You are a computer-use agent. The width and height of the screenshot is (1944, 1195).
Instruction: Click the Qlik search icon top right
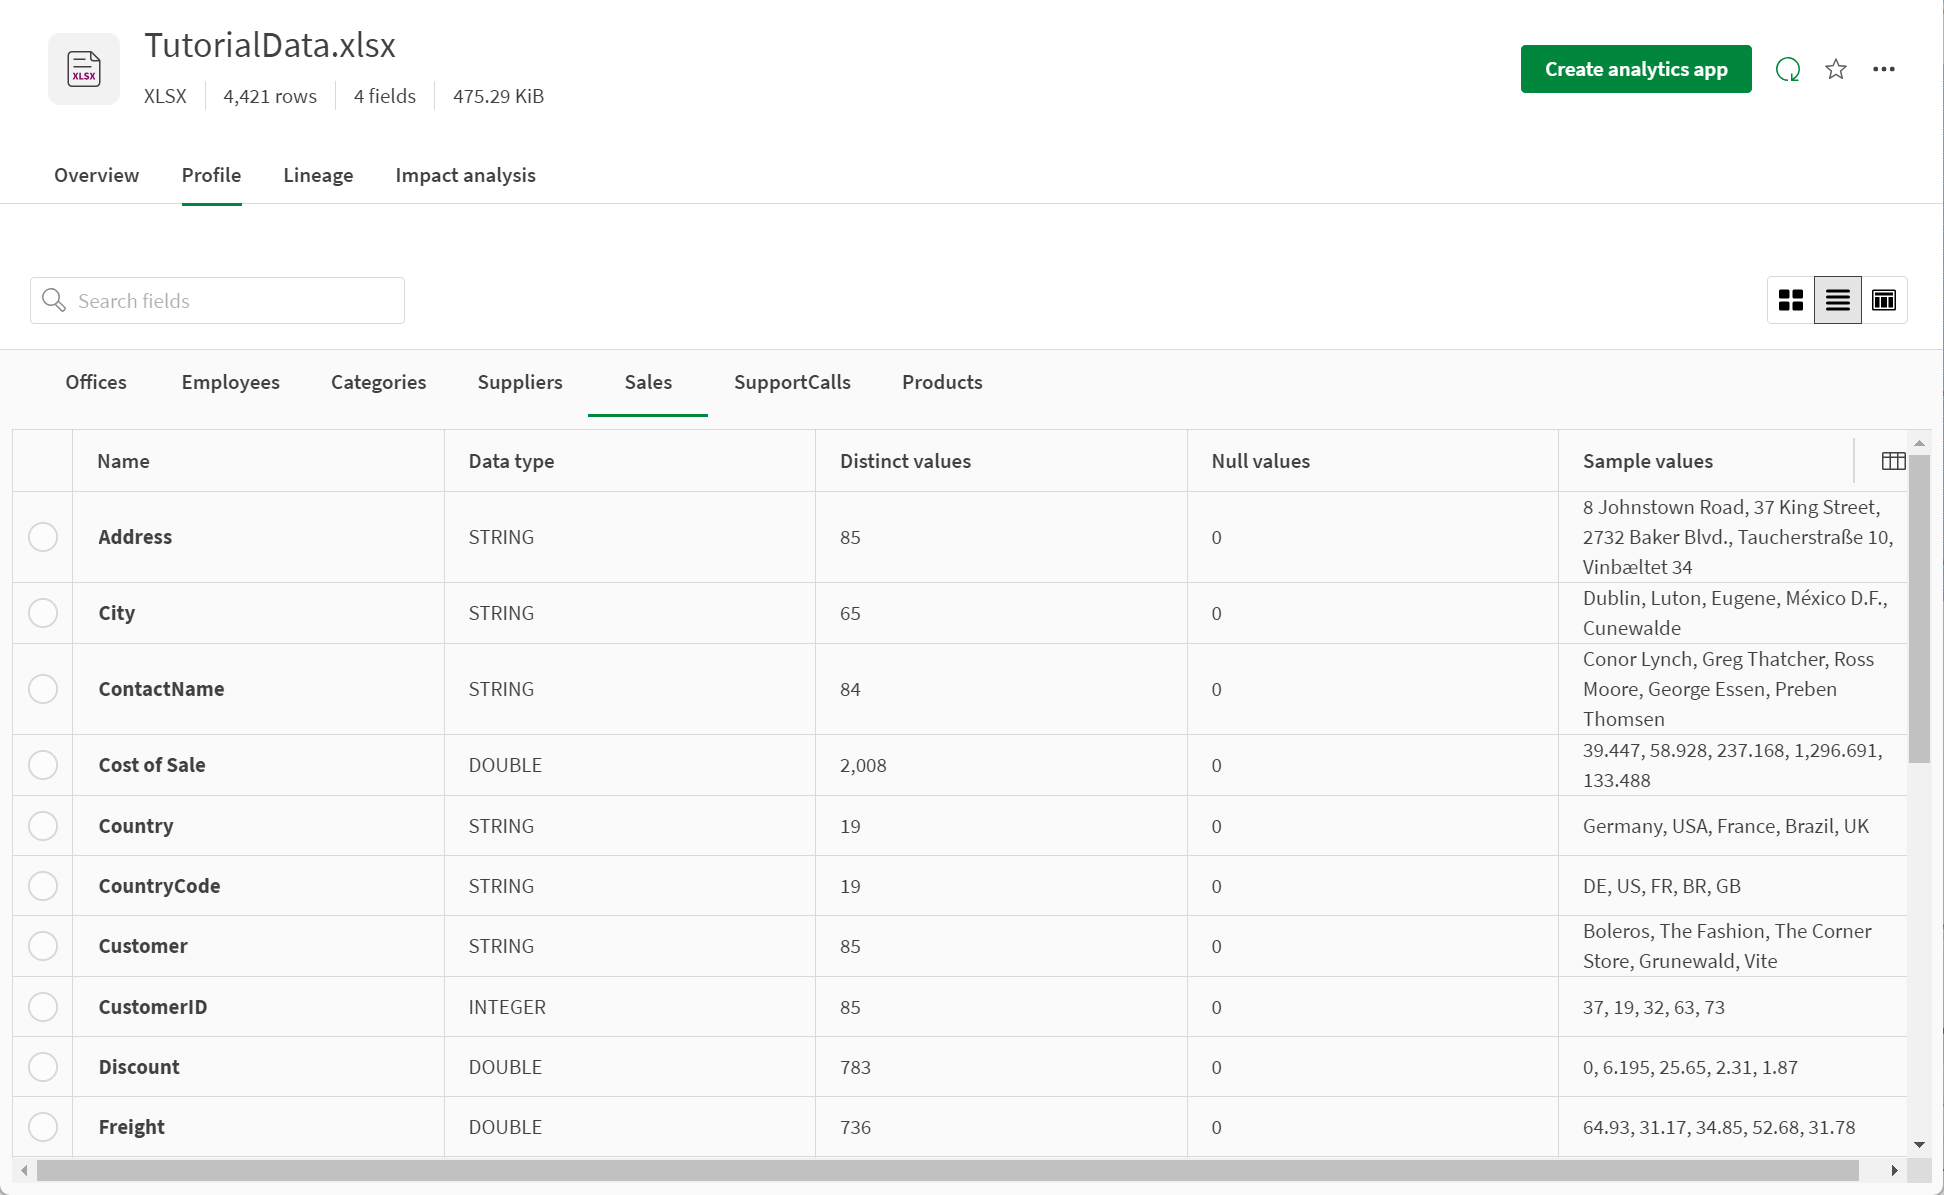click(x=1788, y=69)
